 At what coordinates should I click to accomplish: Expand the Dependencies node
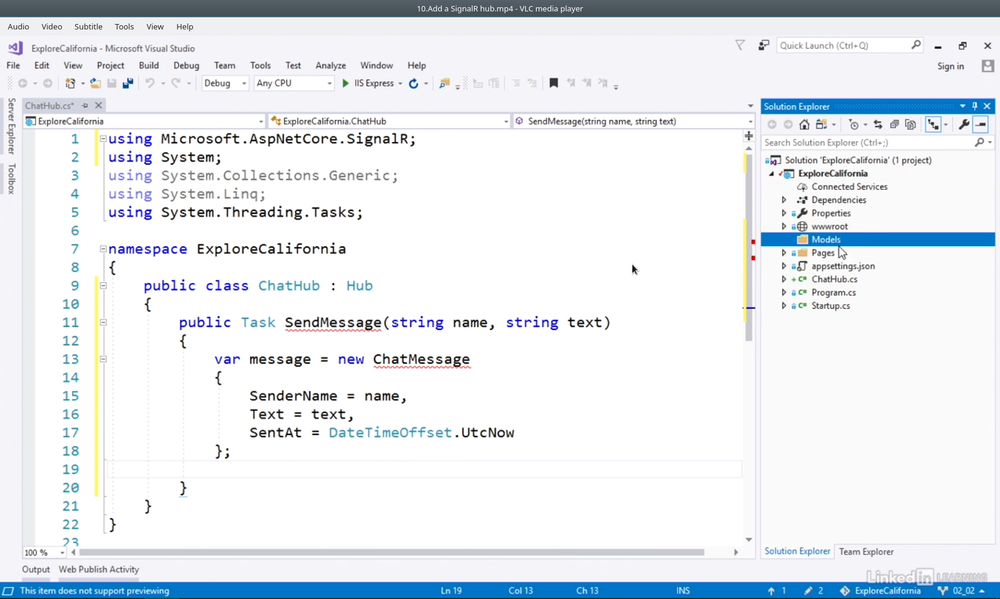pos(784,200)
